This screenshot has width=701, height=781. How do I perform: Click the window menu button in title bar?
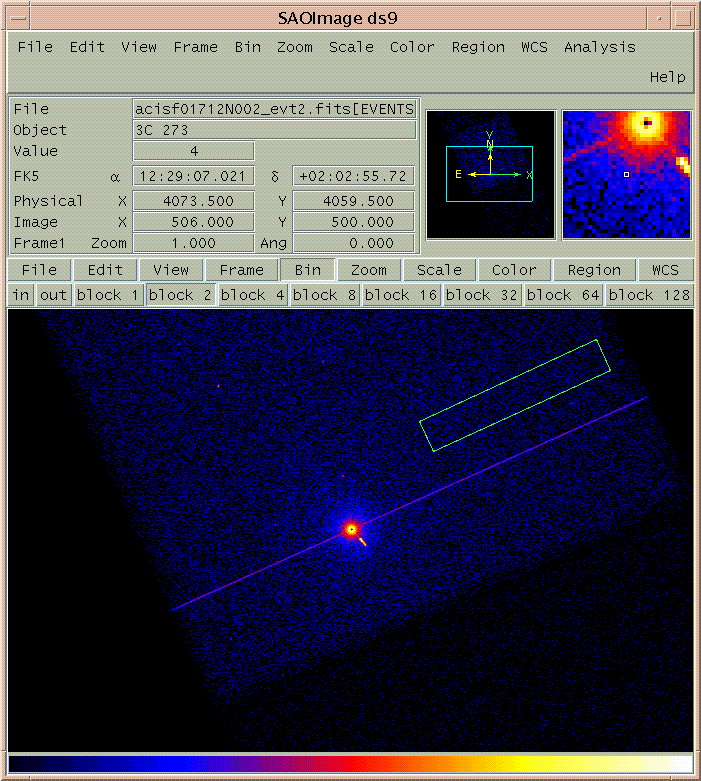tap(18, 18)
